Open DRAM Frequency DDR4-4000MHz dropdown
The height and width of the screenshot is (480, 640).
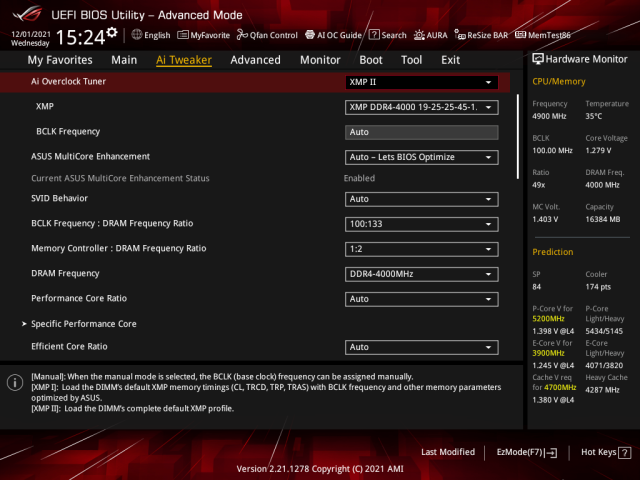pyautogui.click(x=421, y=274)
